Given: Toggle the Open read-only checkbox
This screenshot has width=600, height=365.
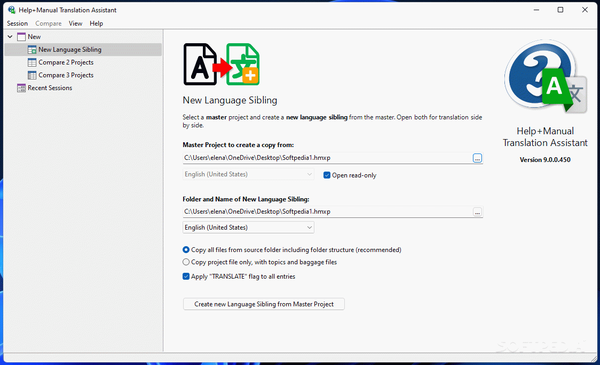Looking at the screenshot, I should click(327, 175).
